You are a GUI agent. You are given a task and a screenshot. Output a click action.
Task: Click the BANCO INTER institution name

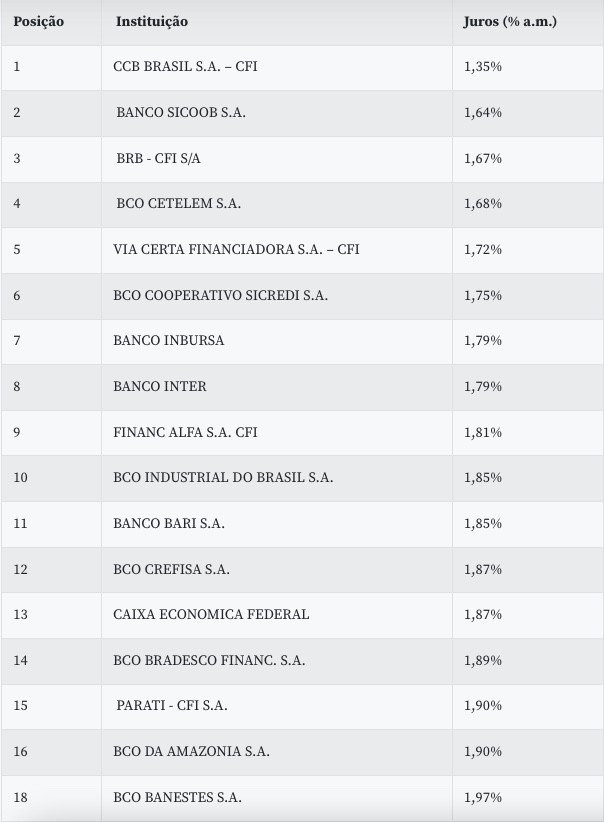tap(160, 386)
